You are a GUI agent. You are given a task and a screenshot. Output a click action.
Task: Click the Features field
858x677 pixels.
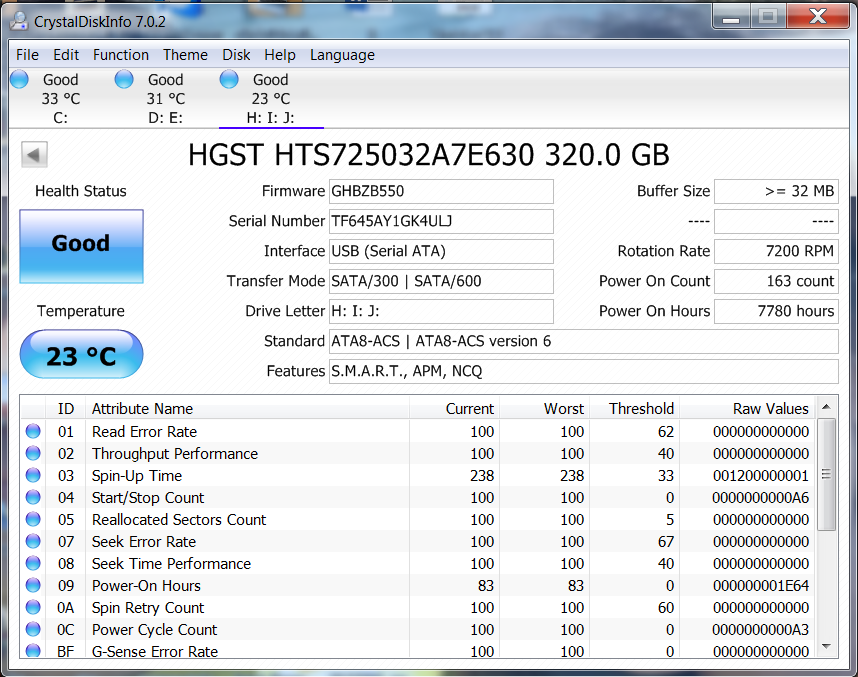click(584, 371)
